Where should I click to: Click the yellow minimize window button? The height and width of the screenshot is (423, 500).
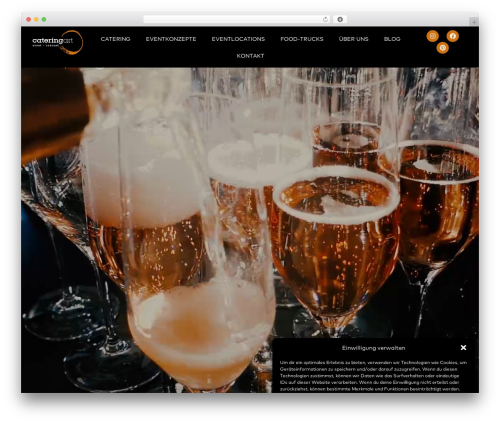36,19
